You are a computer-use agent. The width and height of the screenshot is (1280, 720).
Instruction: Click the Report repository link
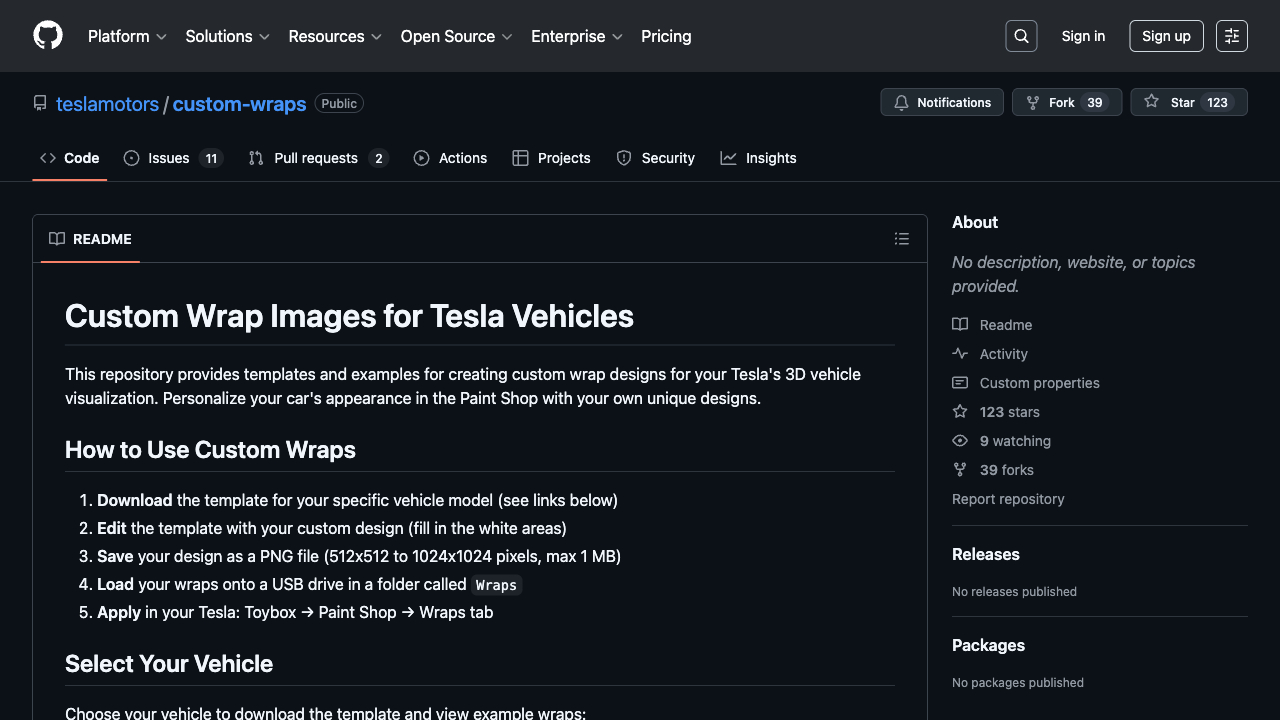[1008, 499]
